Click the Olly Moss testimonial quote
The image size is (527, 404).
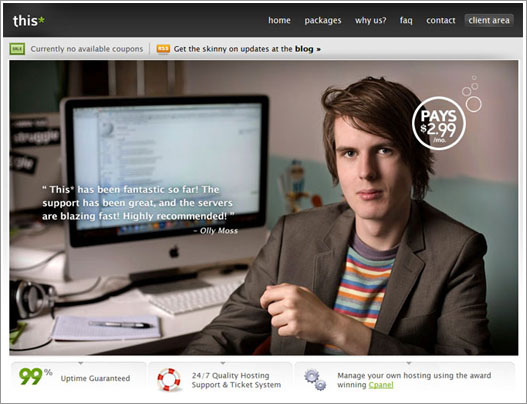click(x=138, y=203)
